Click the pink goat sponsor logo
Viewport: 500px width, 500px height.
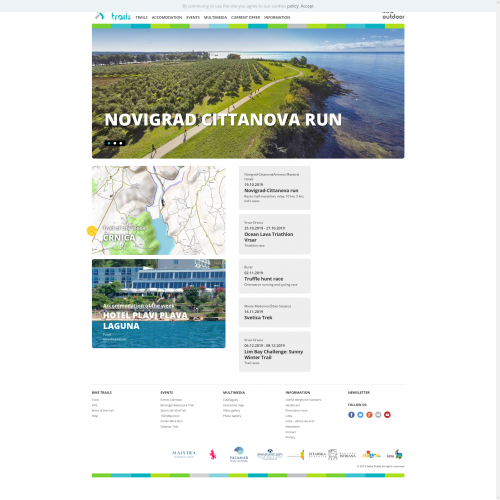pos(213,454)
